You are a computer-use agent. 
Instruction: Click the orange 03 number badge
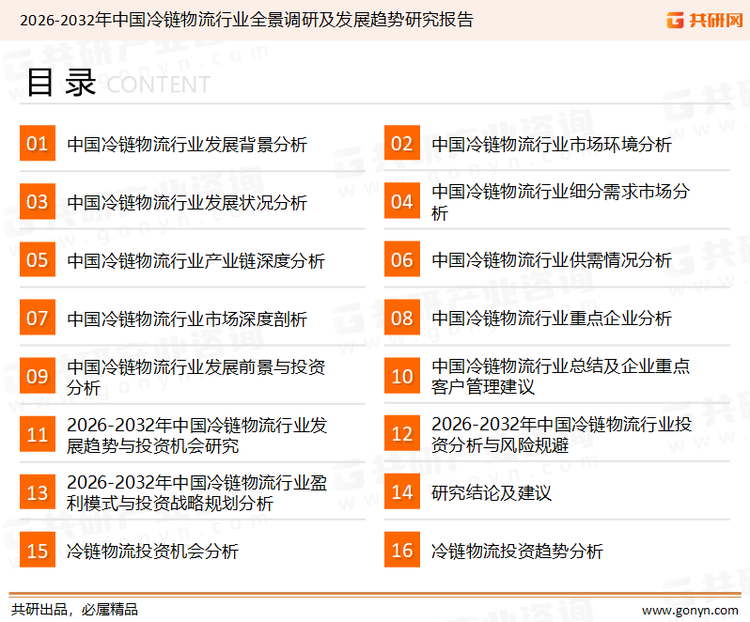(37, 201)
